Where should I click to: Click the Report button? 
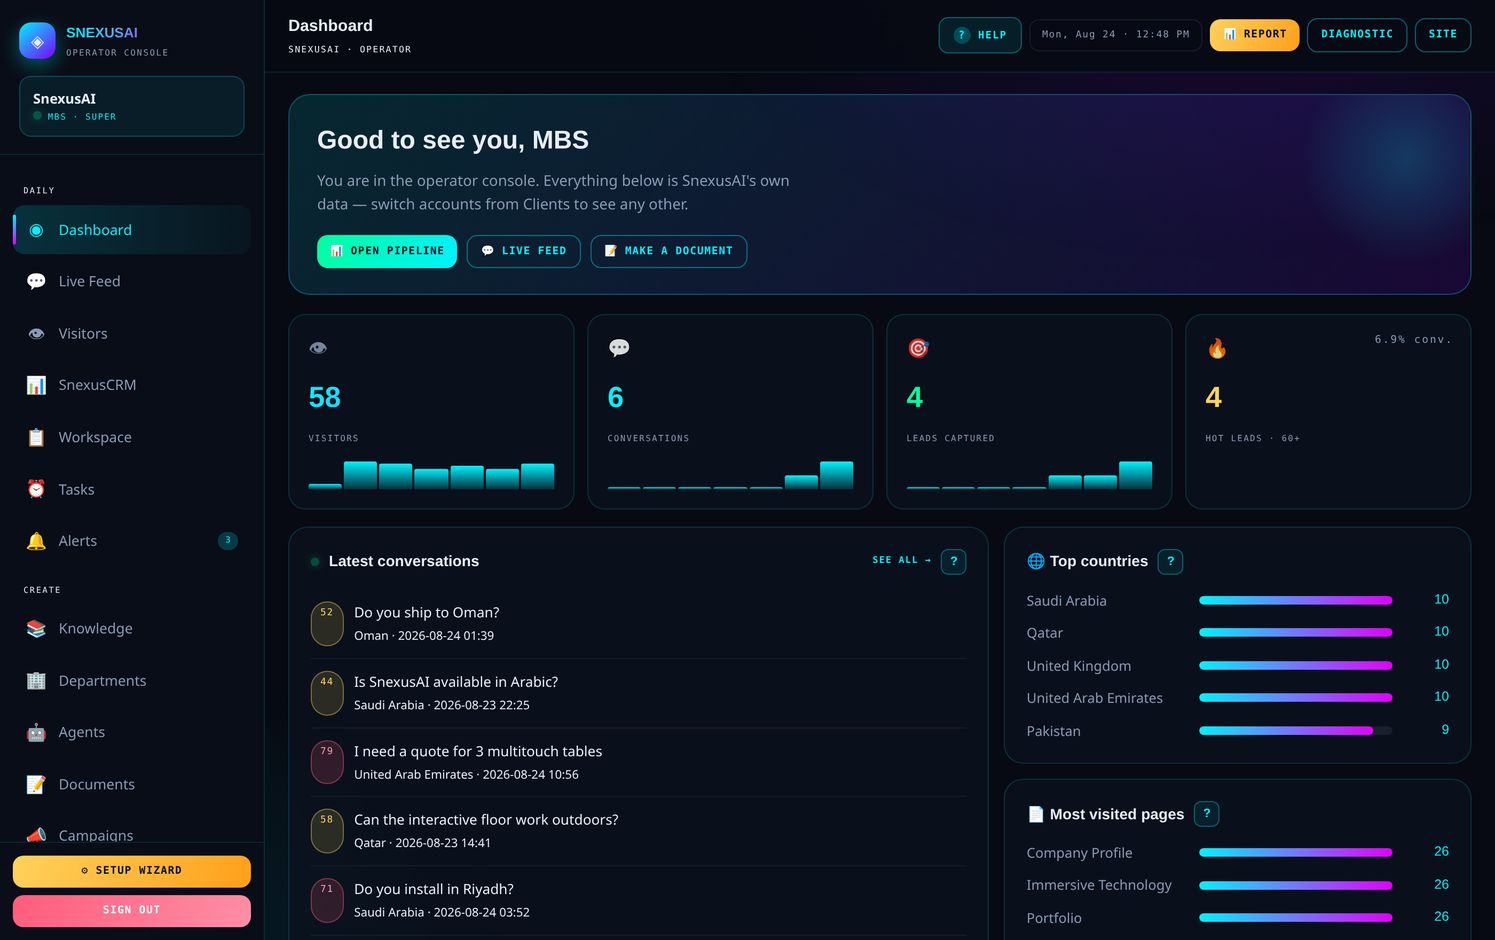pos(1255,35)
